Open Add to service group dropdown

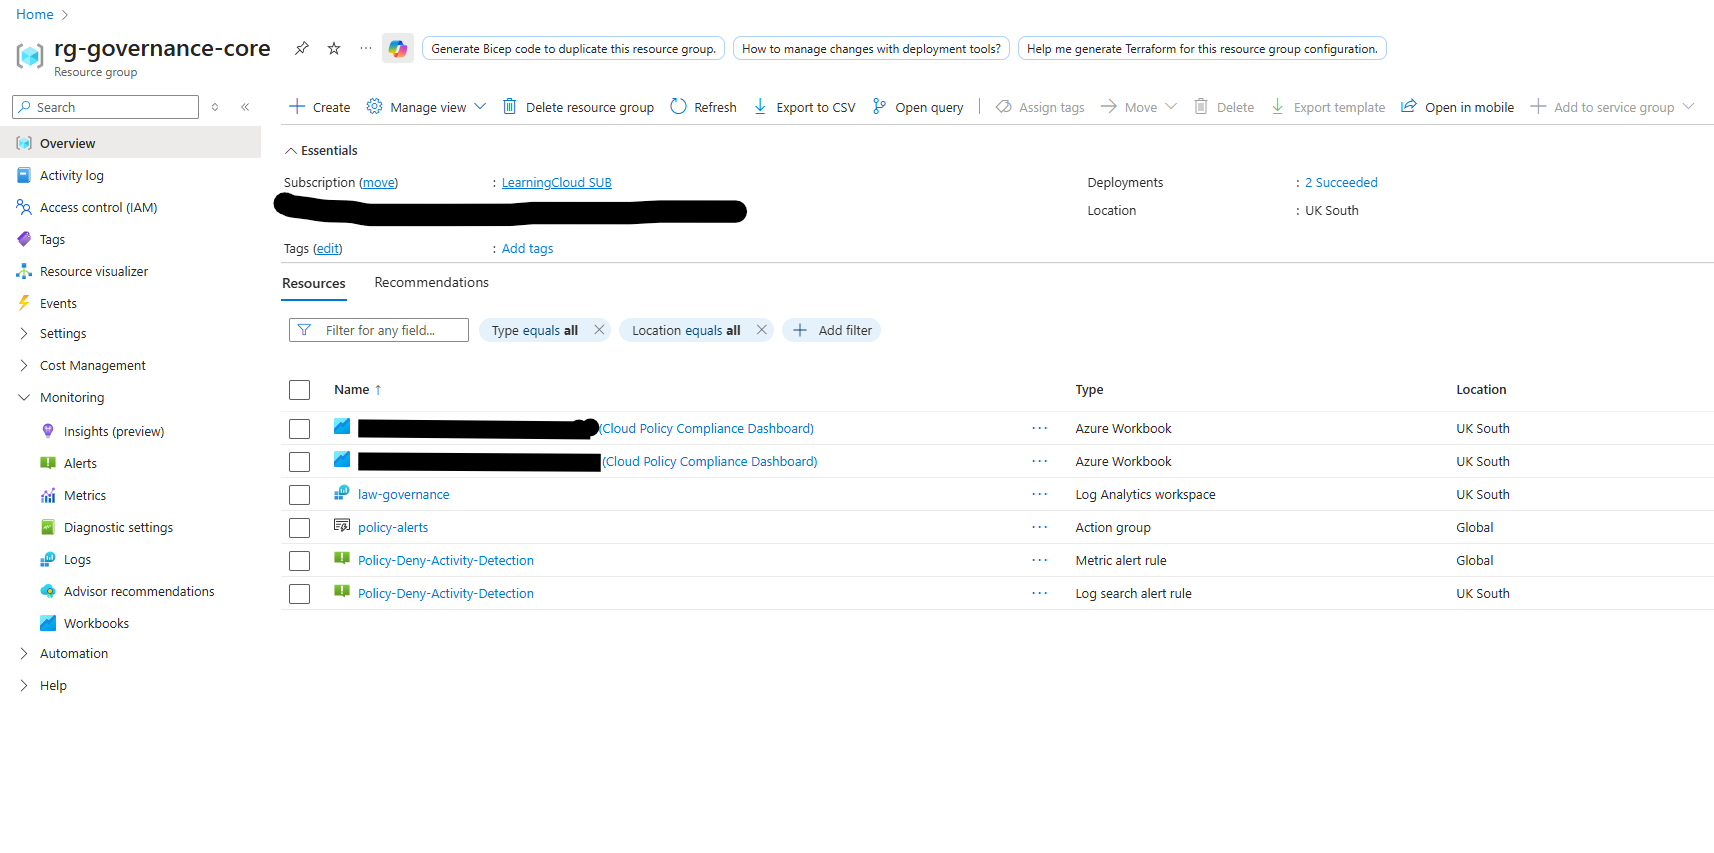click(1612, 107)
